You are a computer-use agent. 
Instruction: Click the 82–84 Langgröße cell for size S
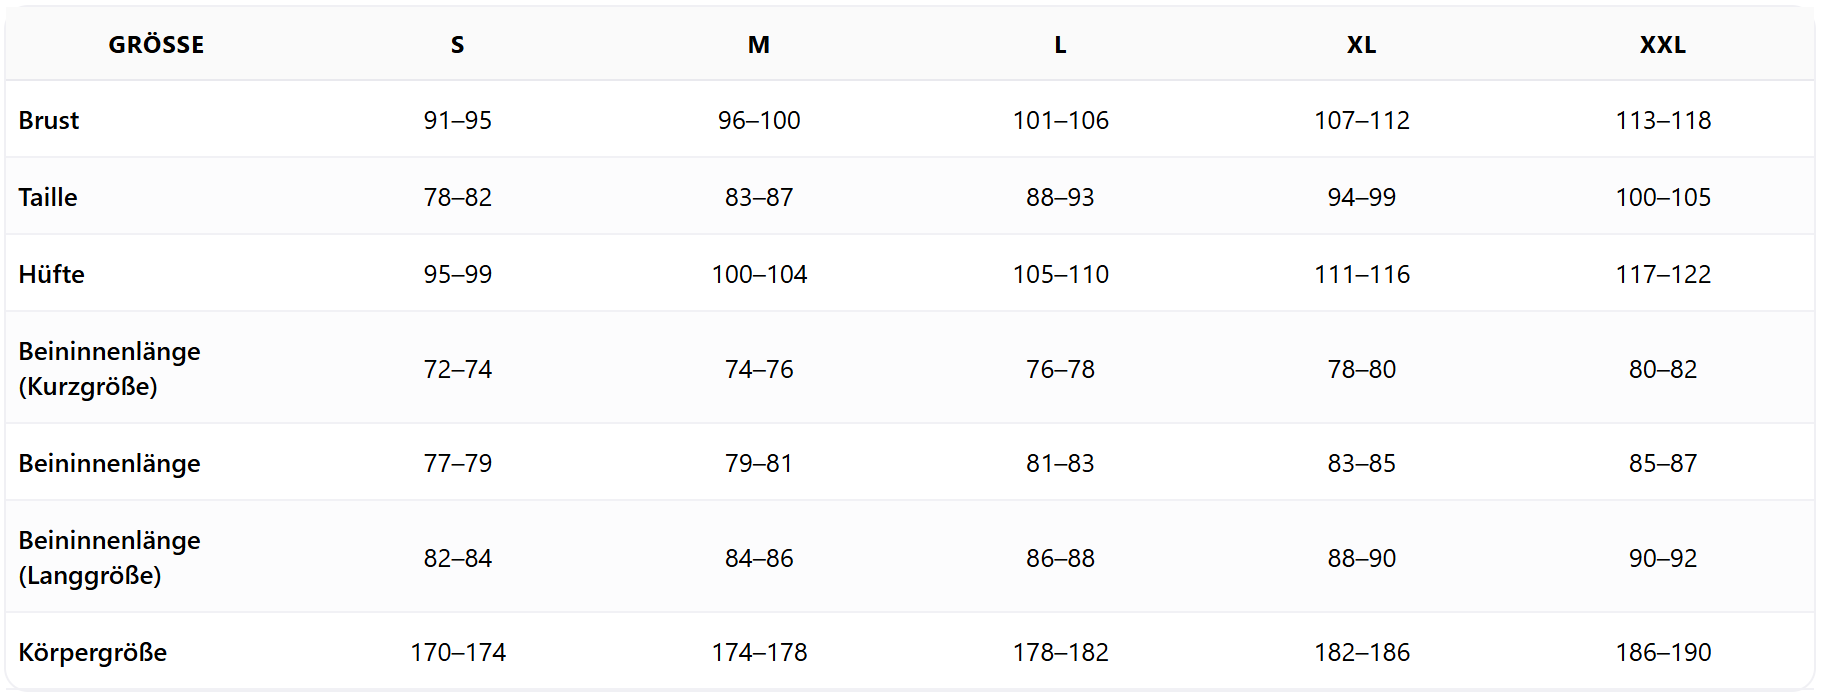(457, 558)
